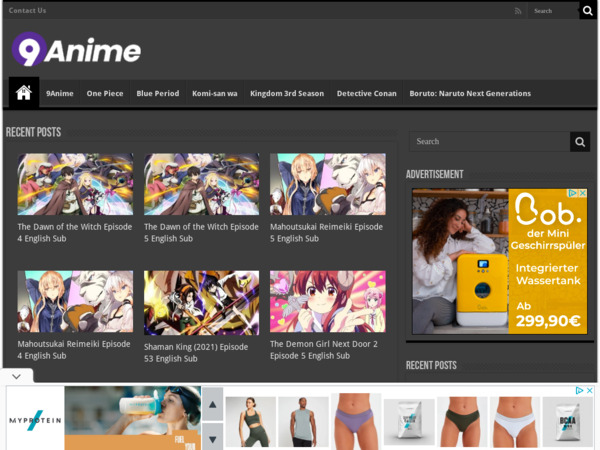
Task: Click the Myprotein logo in banner
Action: [x=35, y=420]
